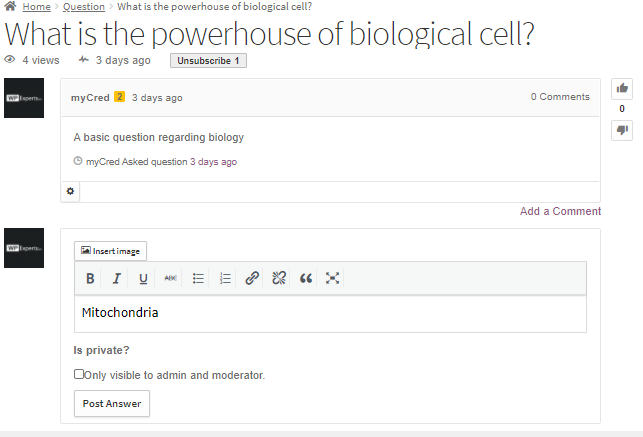Viewport: 643px width, 437px height.
Task: Click the Unsubscribe button
Action: [208, 61]
